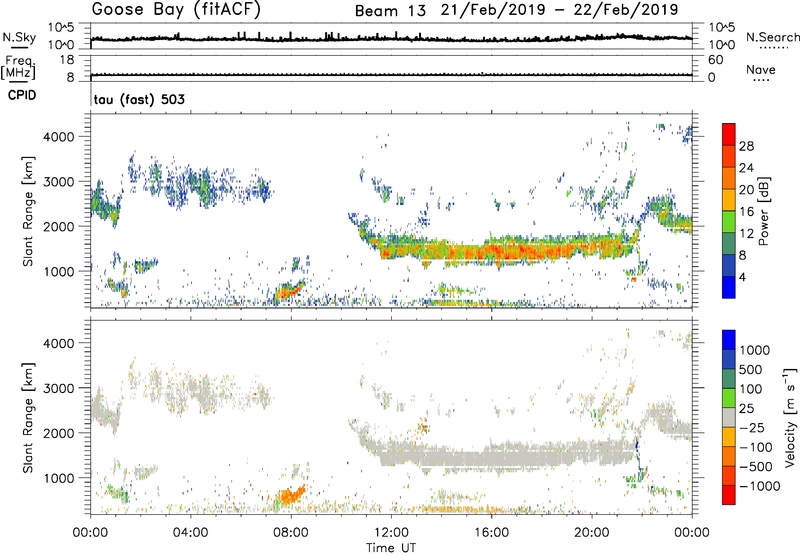Click the "3000" tick on the power panel

tap(58, 182)
